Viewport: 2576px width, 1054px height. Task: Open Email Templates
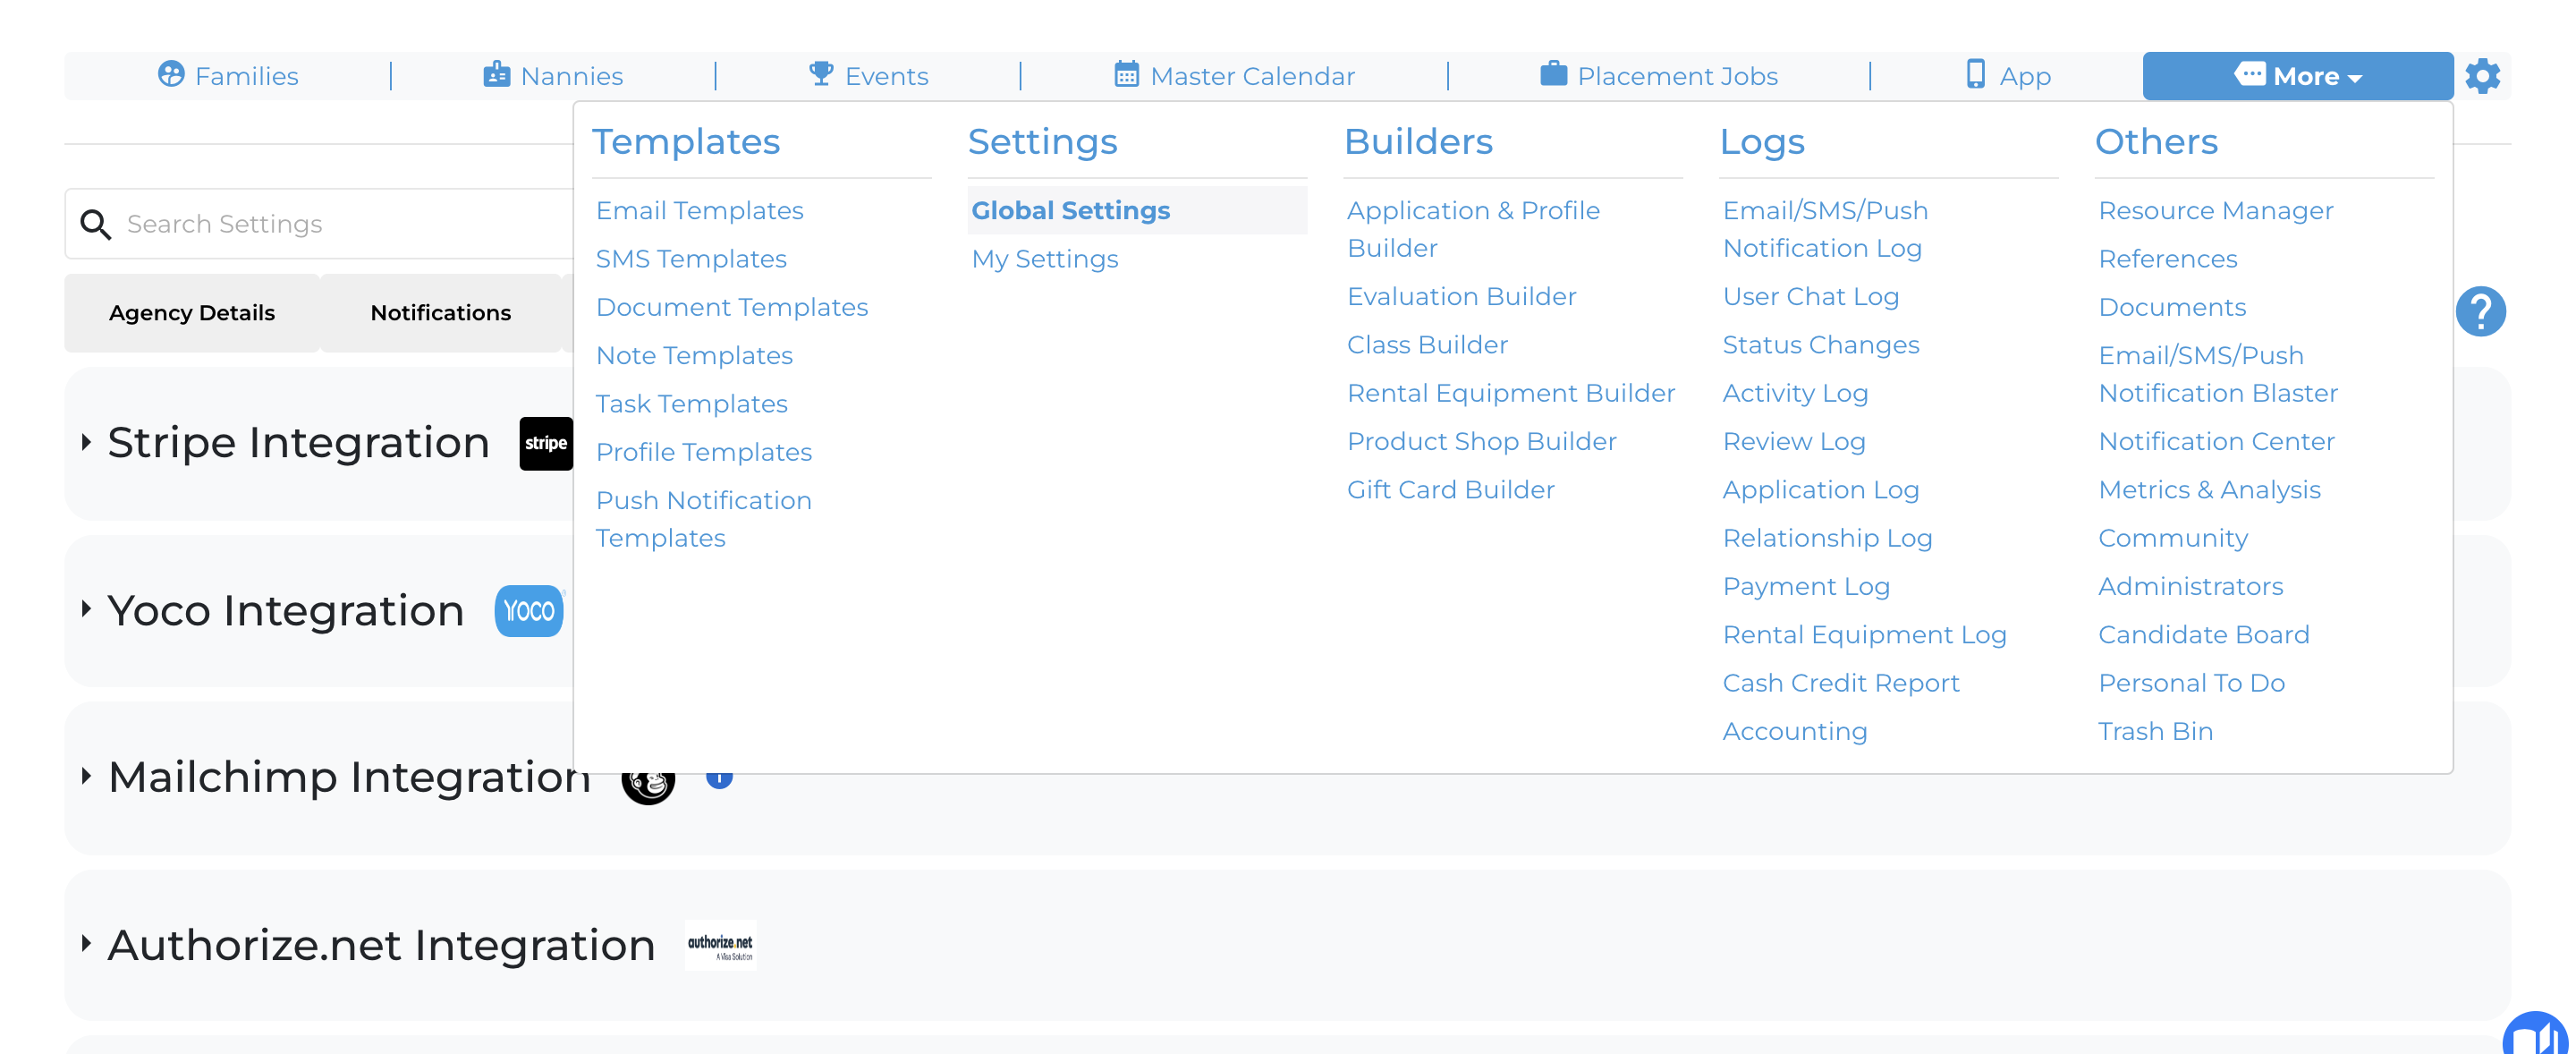click(x=699, y=211)
